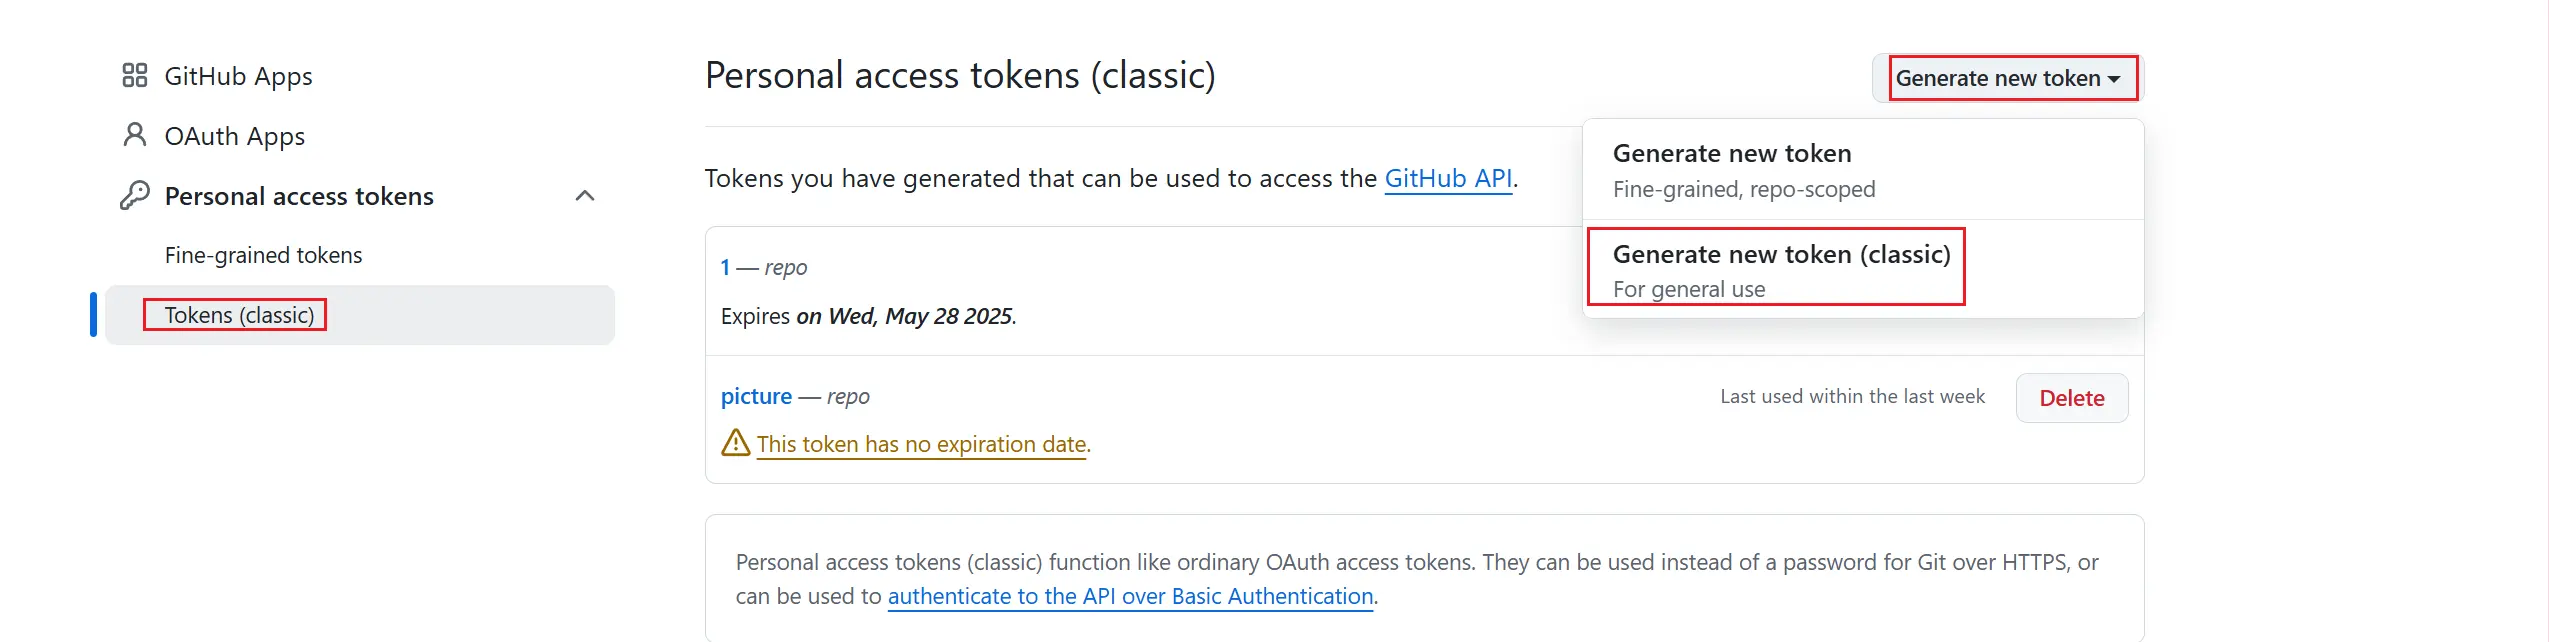Open 'authenticate to the API over Basic Authentication' link
2549x642 pixels.
(x=1130, y=597)
